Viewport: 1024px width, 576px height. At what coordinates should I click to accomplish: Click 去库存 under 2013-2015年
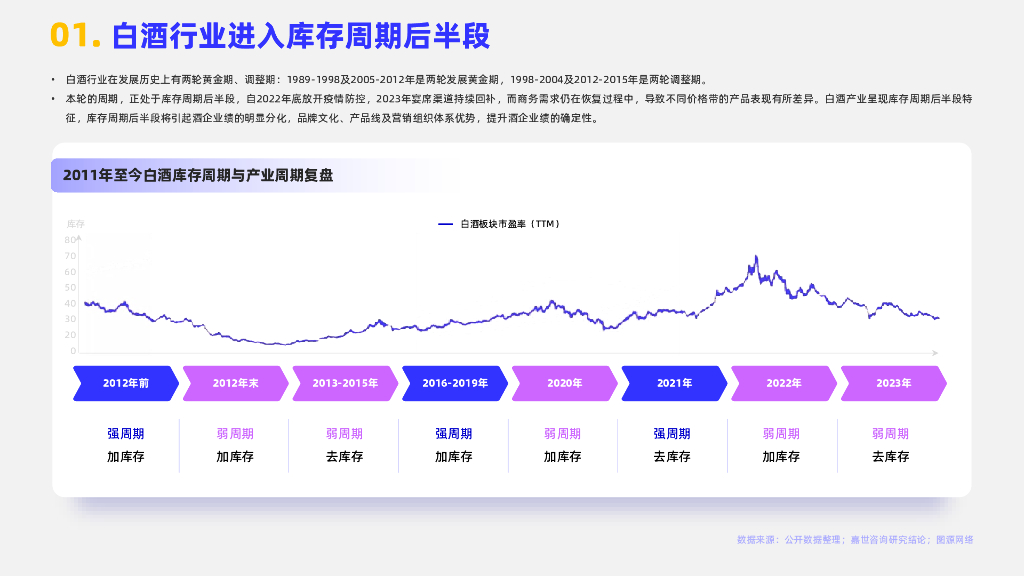pos(344,456)
